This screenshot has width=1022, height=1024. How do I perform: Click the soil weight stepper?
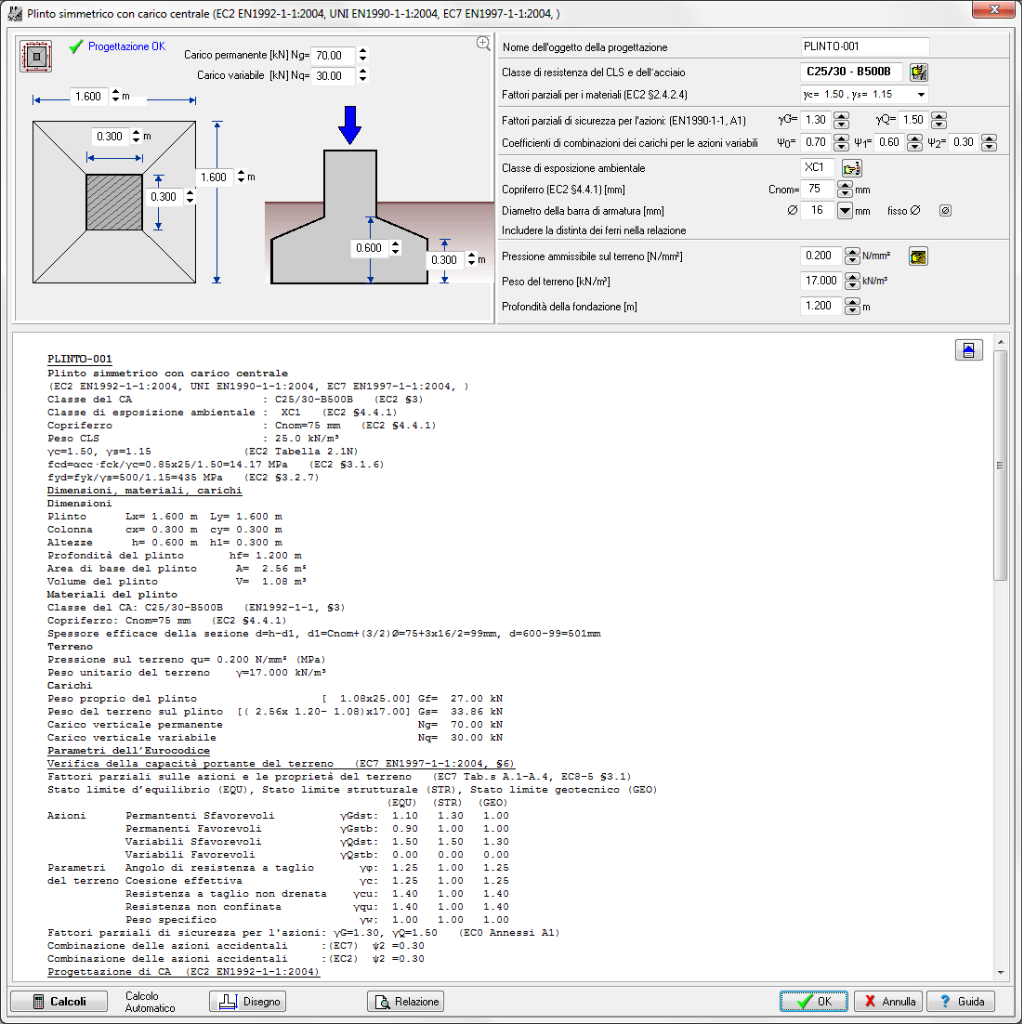[x=852, y=281]
